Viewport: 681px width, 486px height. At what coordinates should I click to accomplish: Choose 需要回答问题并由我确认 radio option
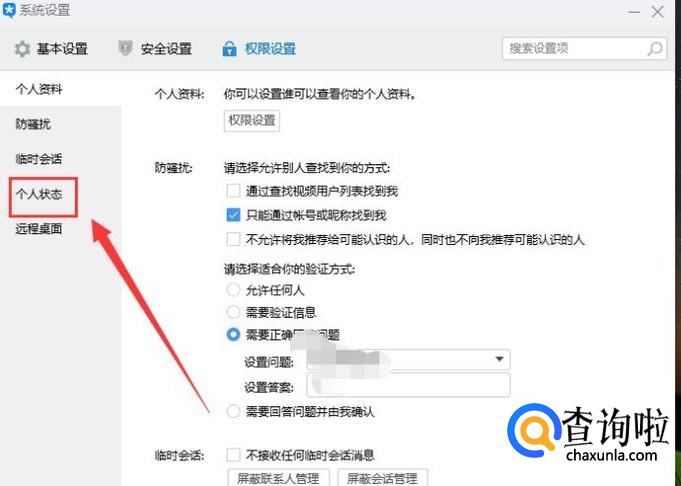pyautogui.click(x=233, y=411)
